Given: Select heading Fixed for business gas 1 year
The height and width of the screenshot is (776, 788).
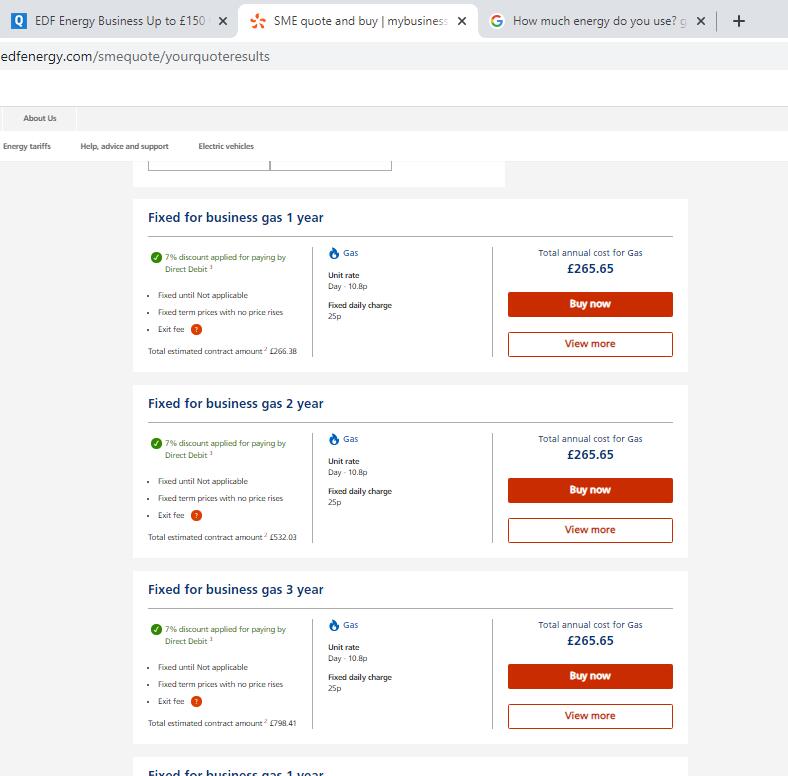Looking at the screenshot, I should (236, 218).
